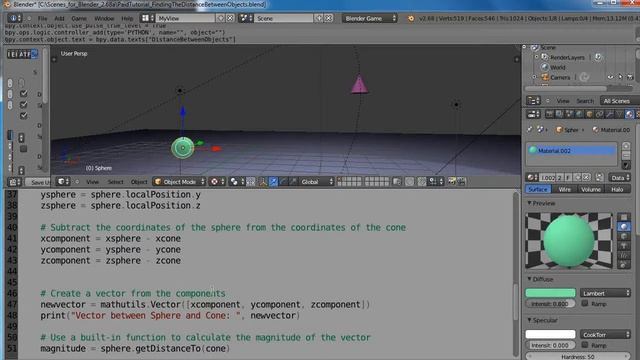Switch material type to Wire

pyautogui.click(x=564, y=189)
